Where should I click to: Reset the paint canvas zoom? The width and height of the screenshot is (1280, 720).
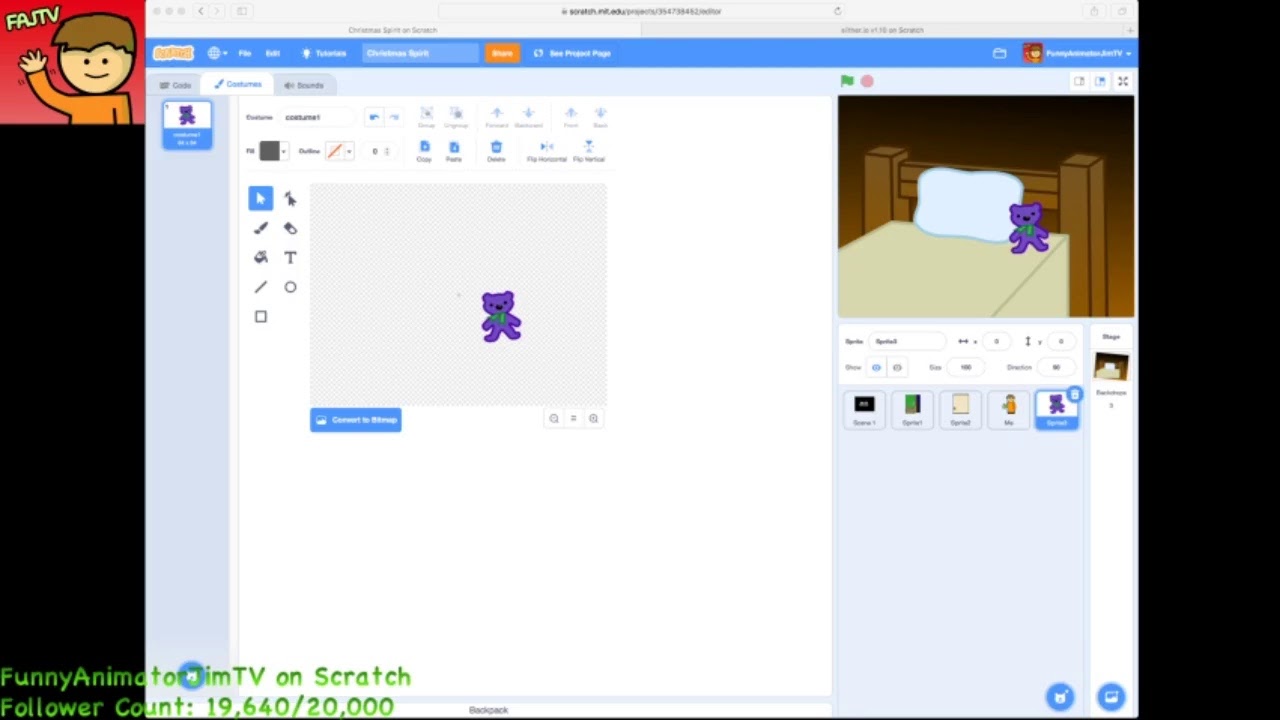tap(573, 419)
